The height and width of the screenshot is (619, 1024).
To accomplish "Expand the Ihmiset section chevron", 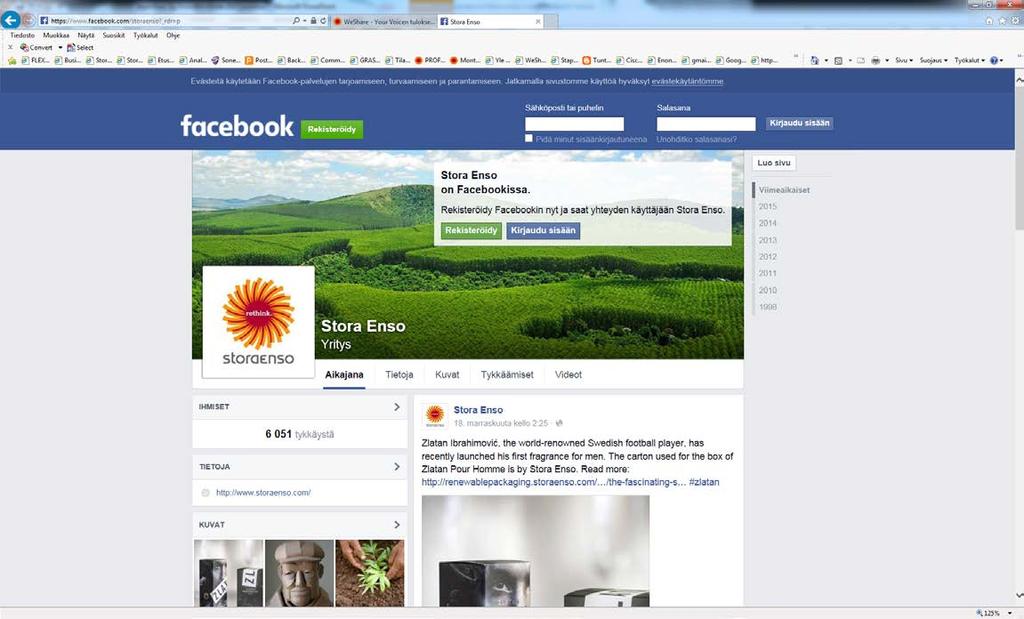I will click(396, 407).
